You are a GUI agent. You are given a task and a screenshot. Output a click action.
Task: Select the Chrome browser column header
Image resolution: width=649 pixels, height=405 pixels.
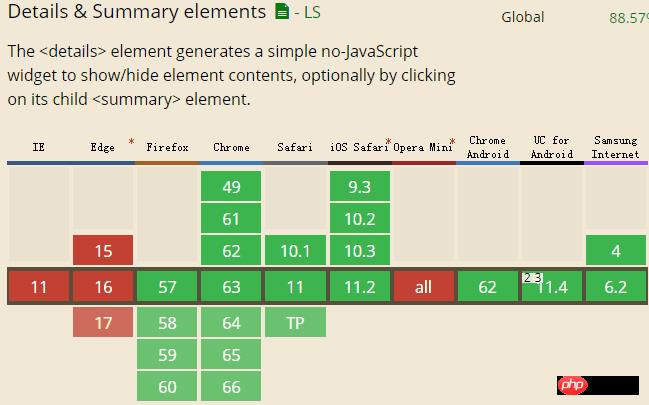click(x=231, y=148)
